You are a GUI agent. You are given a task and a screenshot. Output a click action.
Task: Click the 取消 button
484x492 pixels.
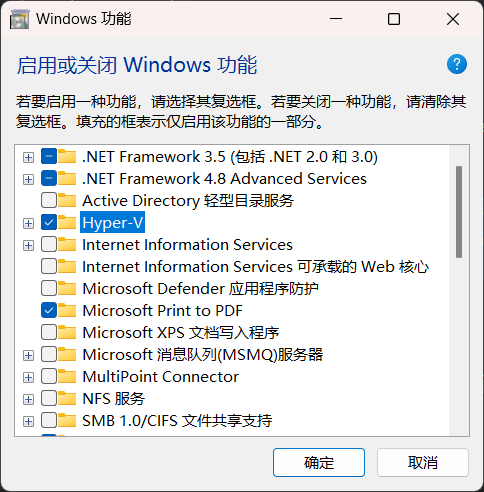(x=423, y=463)
